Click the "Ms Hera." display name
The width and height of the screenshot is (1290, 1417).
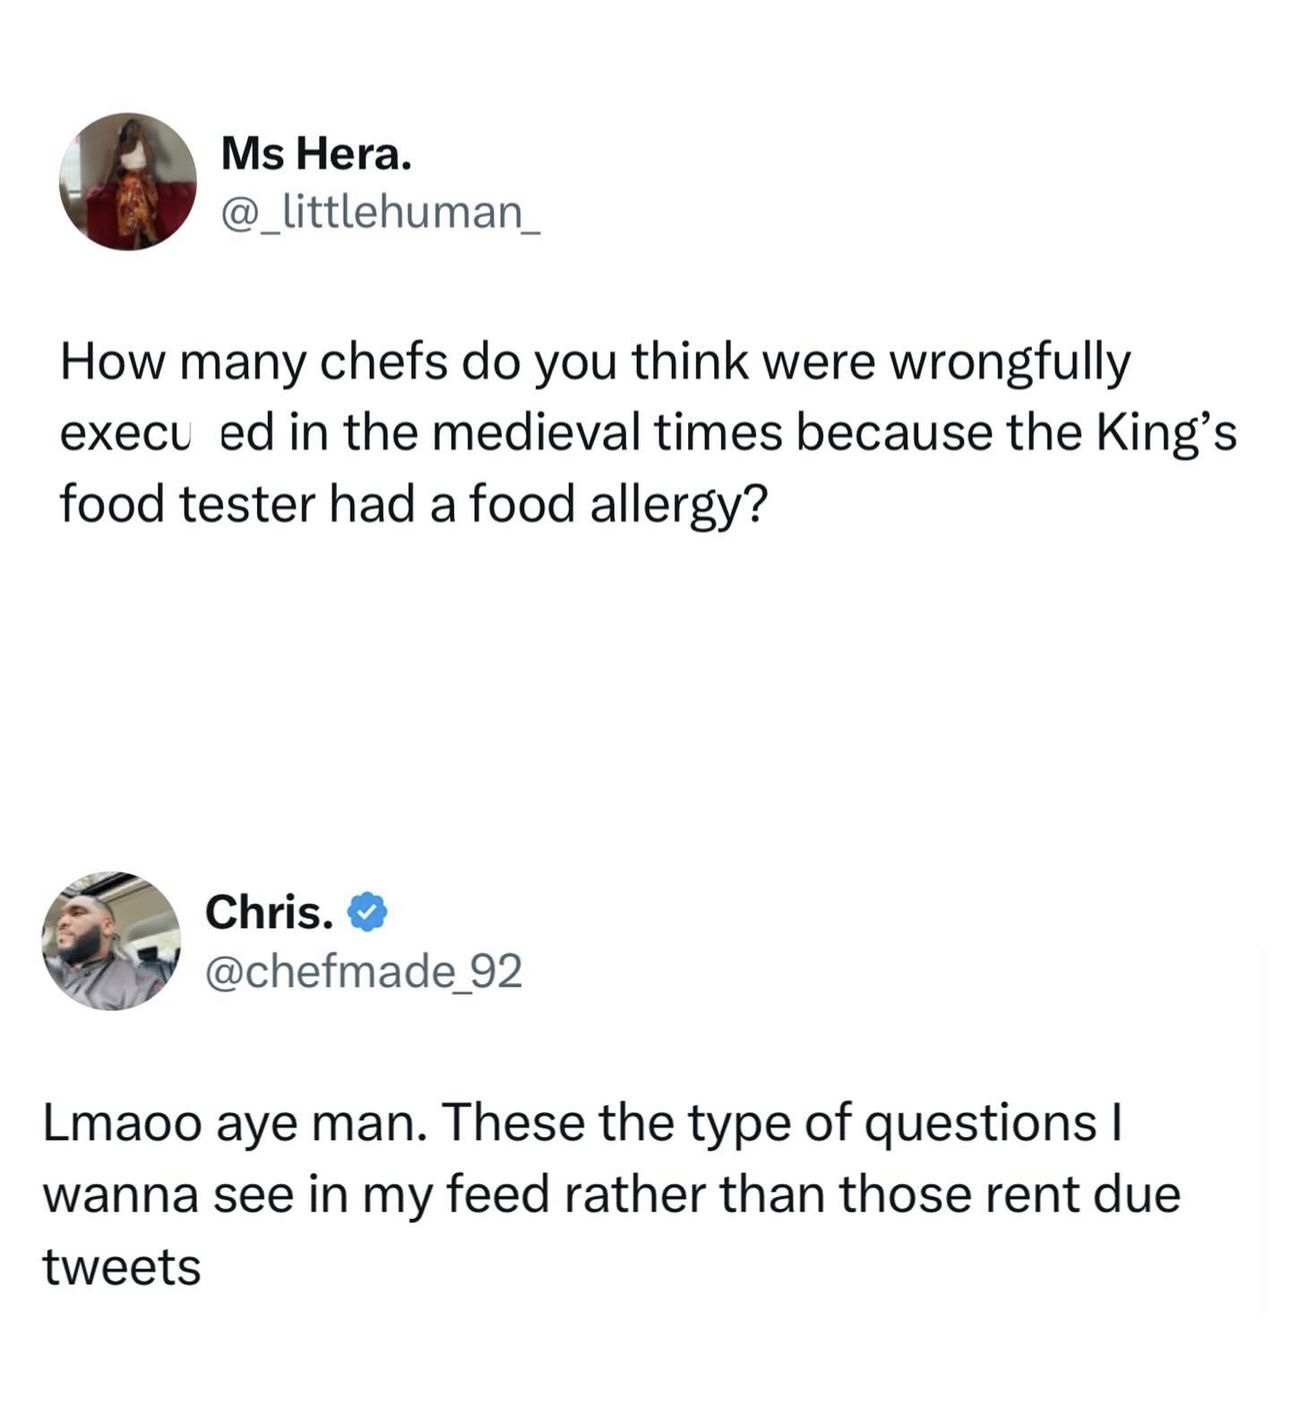315,154
